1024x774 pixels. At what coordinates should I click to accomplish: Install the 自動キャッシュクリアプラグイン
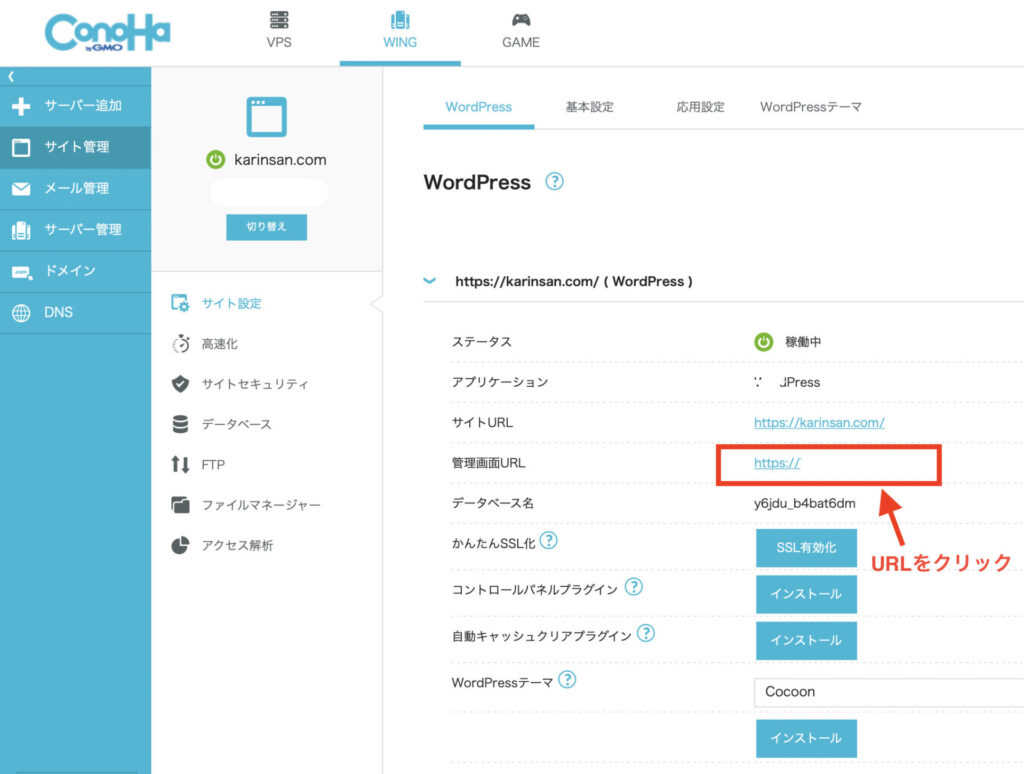click(807, 641)
